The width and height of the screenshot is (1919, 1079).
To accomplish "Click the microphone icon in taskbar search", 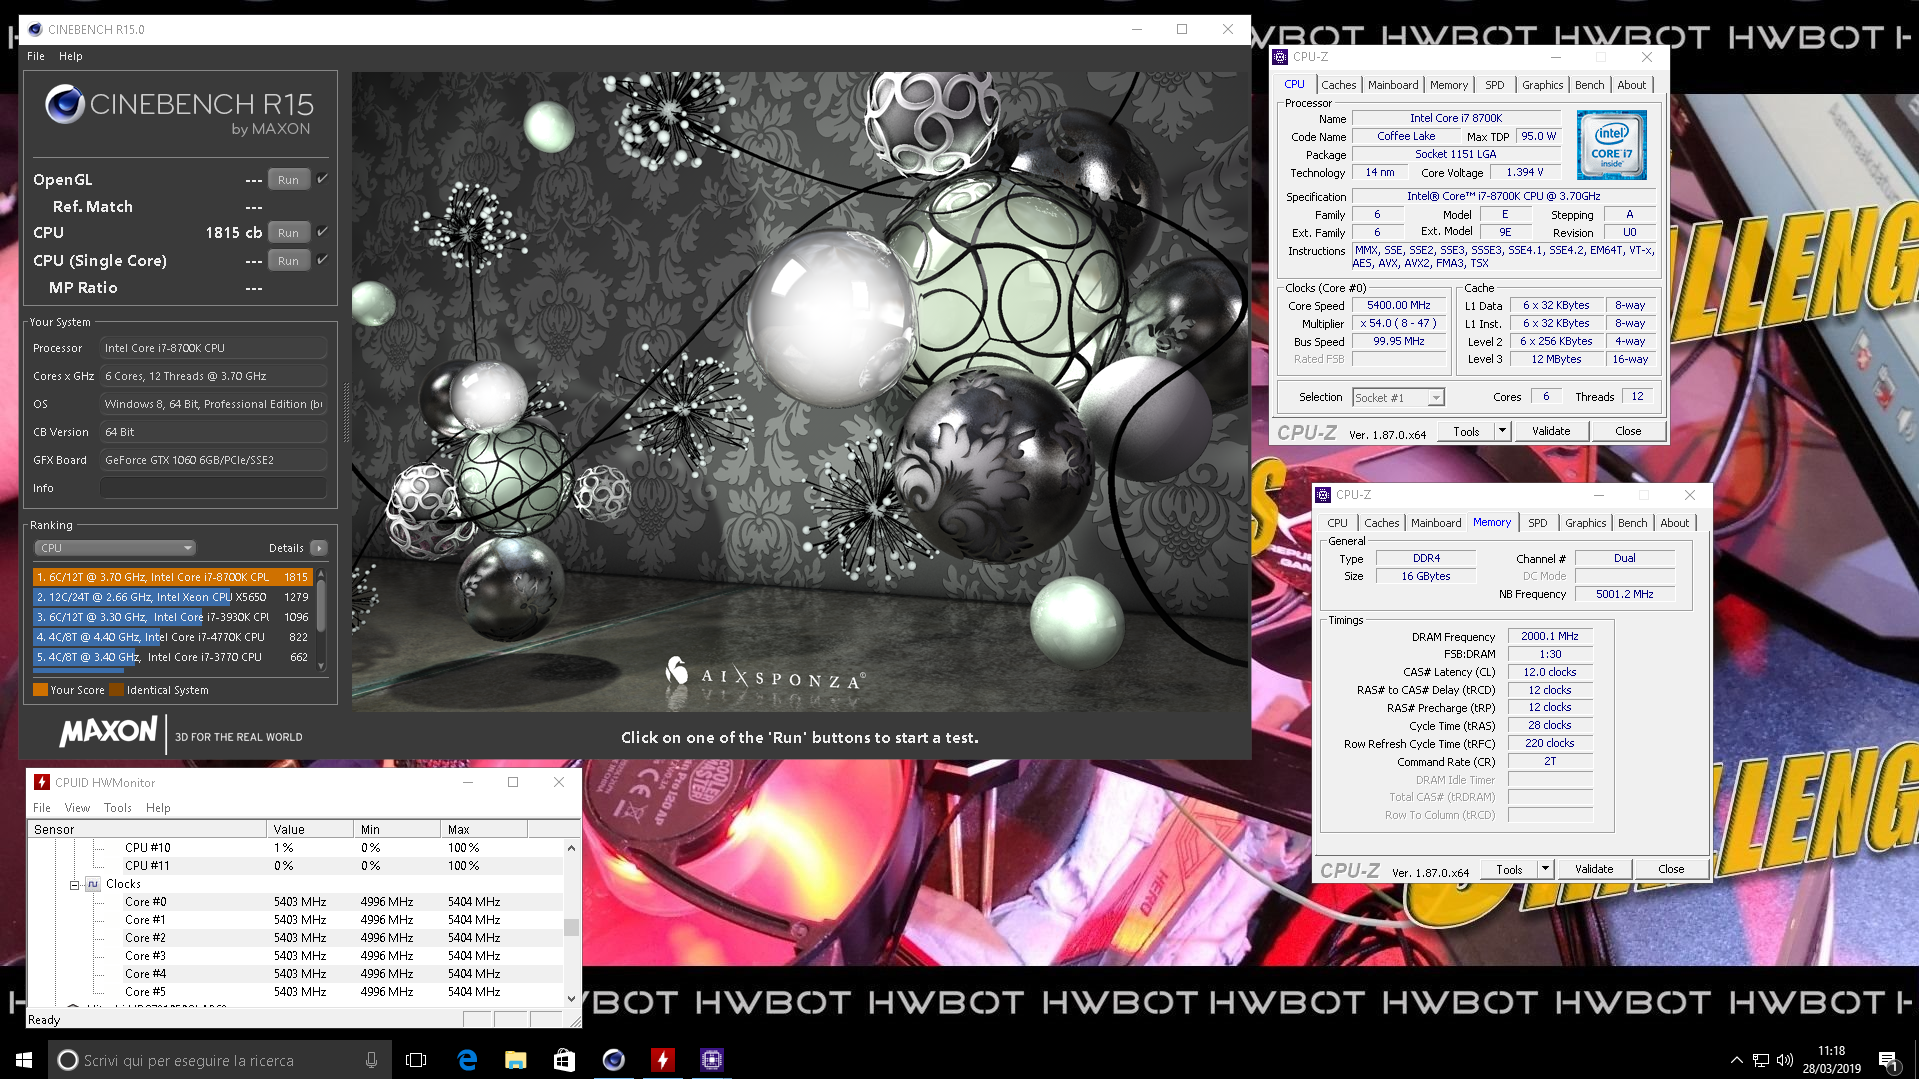I will click(x=371, y=1060).
